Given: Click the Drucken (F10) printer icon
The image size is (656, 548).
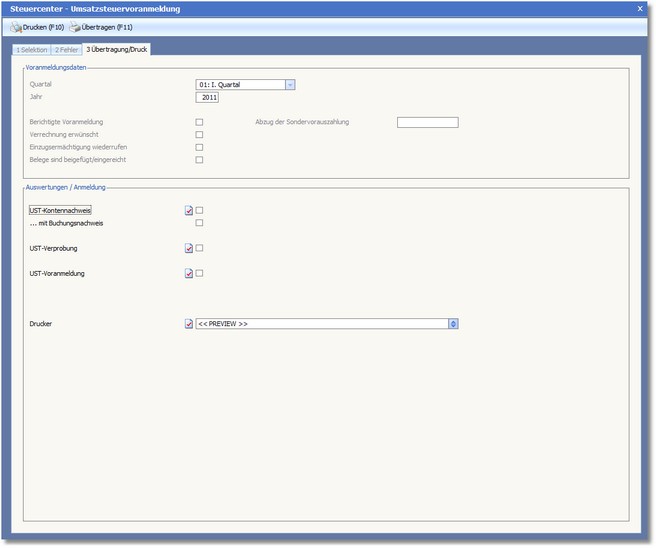Looking at the screenshot, I should 15,27.
